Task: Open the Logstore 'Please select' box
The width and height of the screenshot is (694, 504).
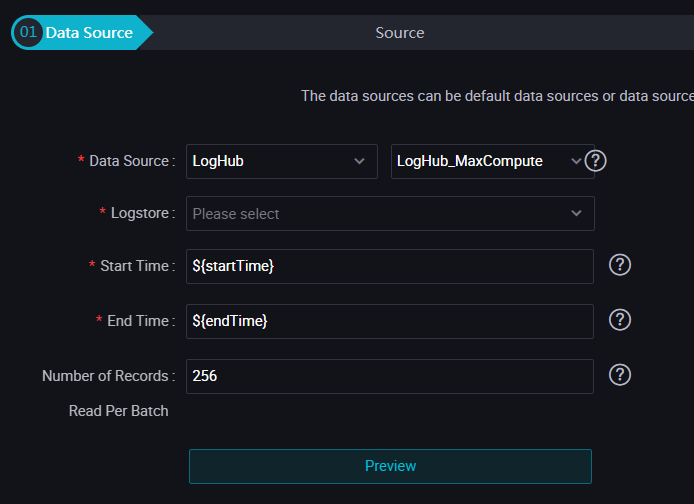Action: coord(380,213)
